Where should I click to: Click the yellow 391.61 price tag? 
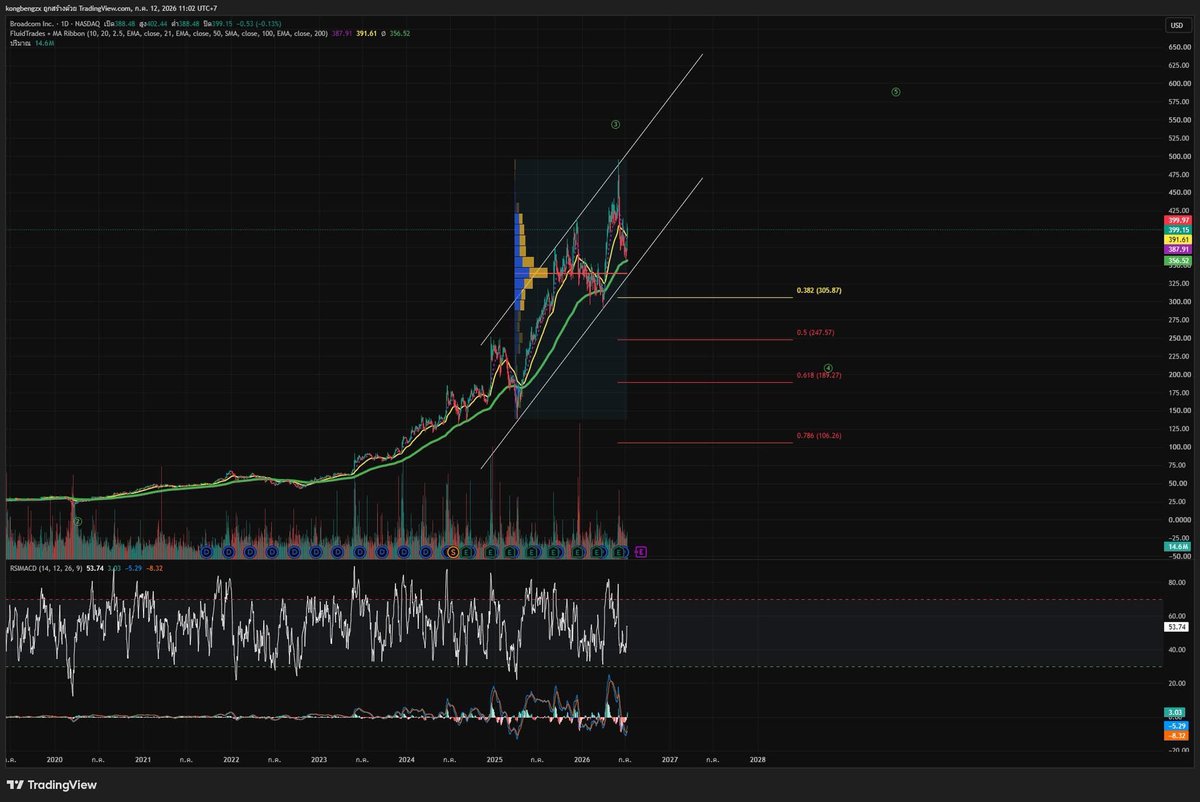point(1176,240)
